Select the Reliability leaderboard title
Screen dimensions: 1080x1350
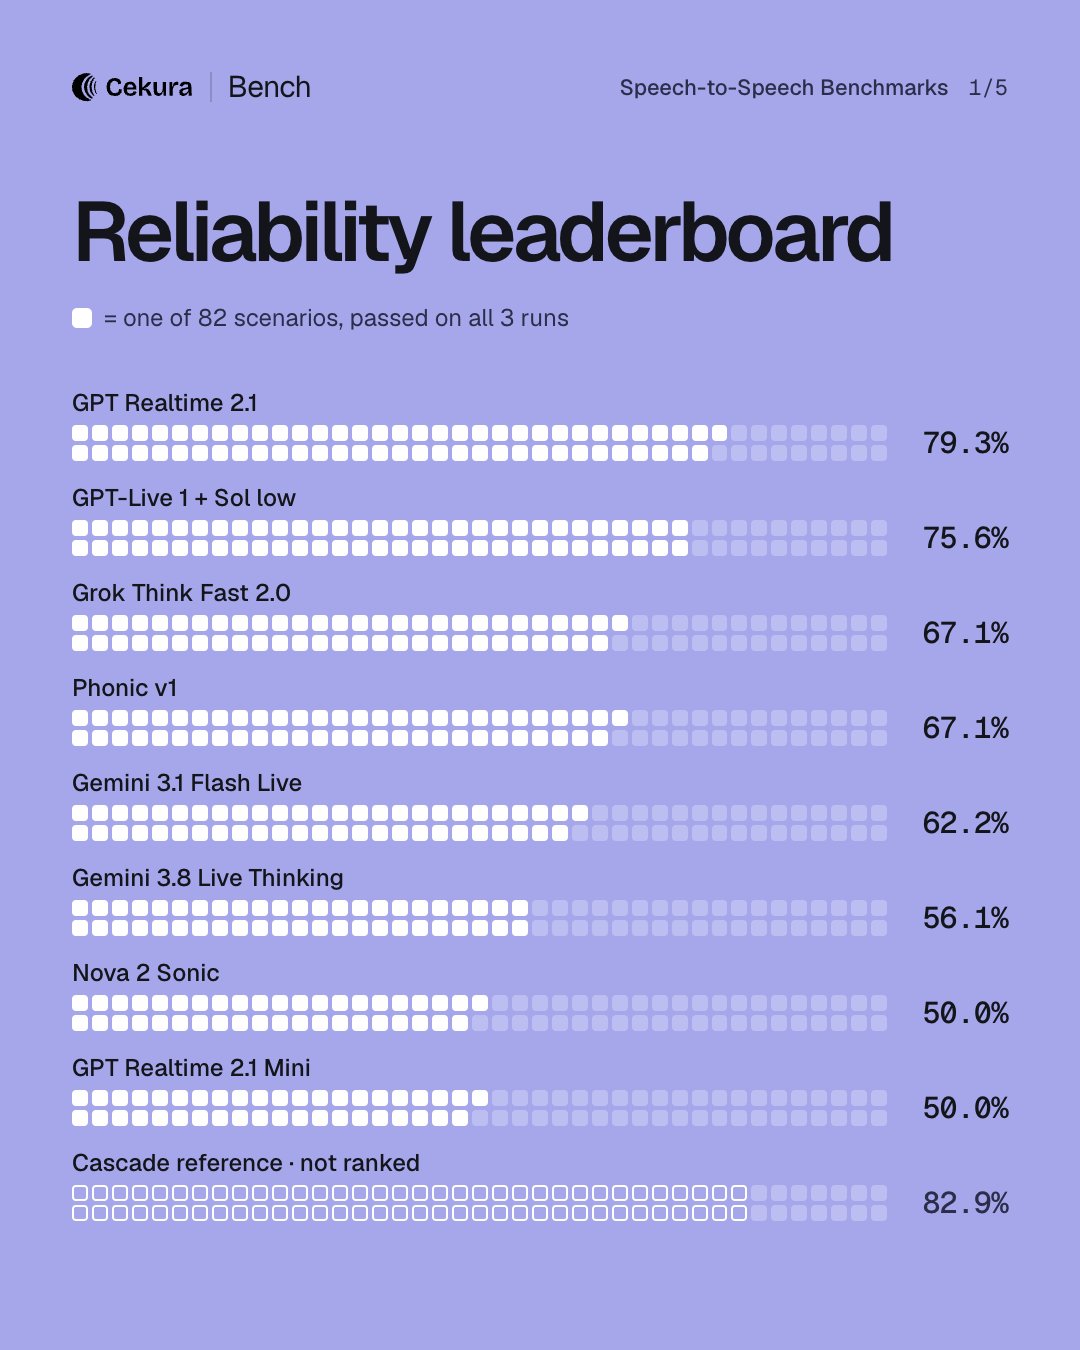click(483, 233)
